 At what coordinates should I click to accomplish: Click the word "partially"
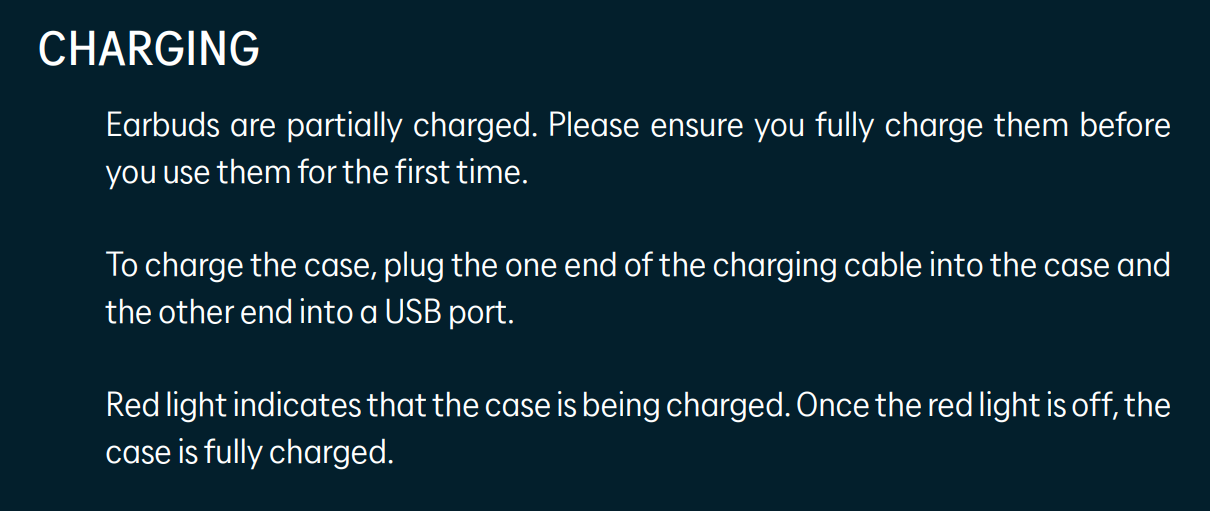[x=345, y=127]
